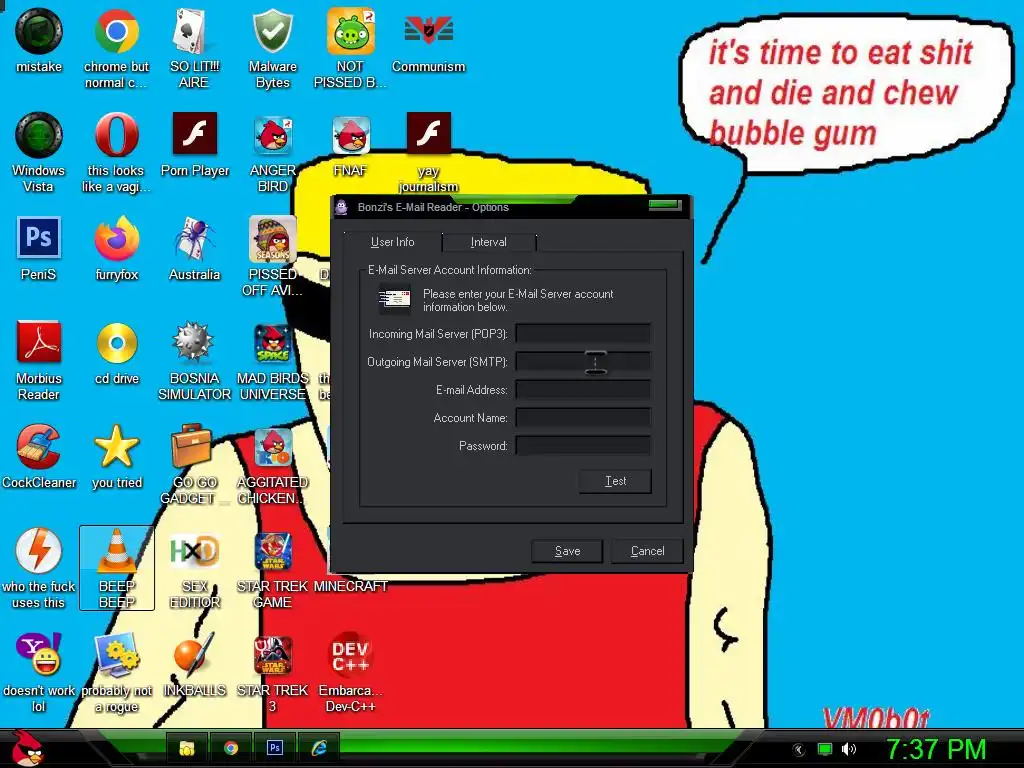This screenshot has height=768, width=1024.
Task: Open Internet Explorer from the taskbar
Action: click(319, 748)
